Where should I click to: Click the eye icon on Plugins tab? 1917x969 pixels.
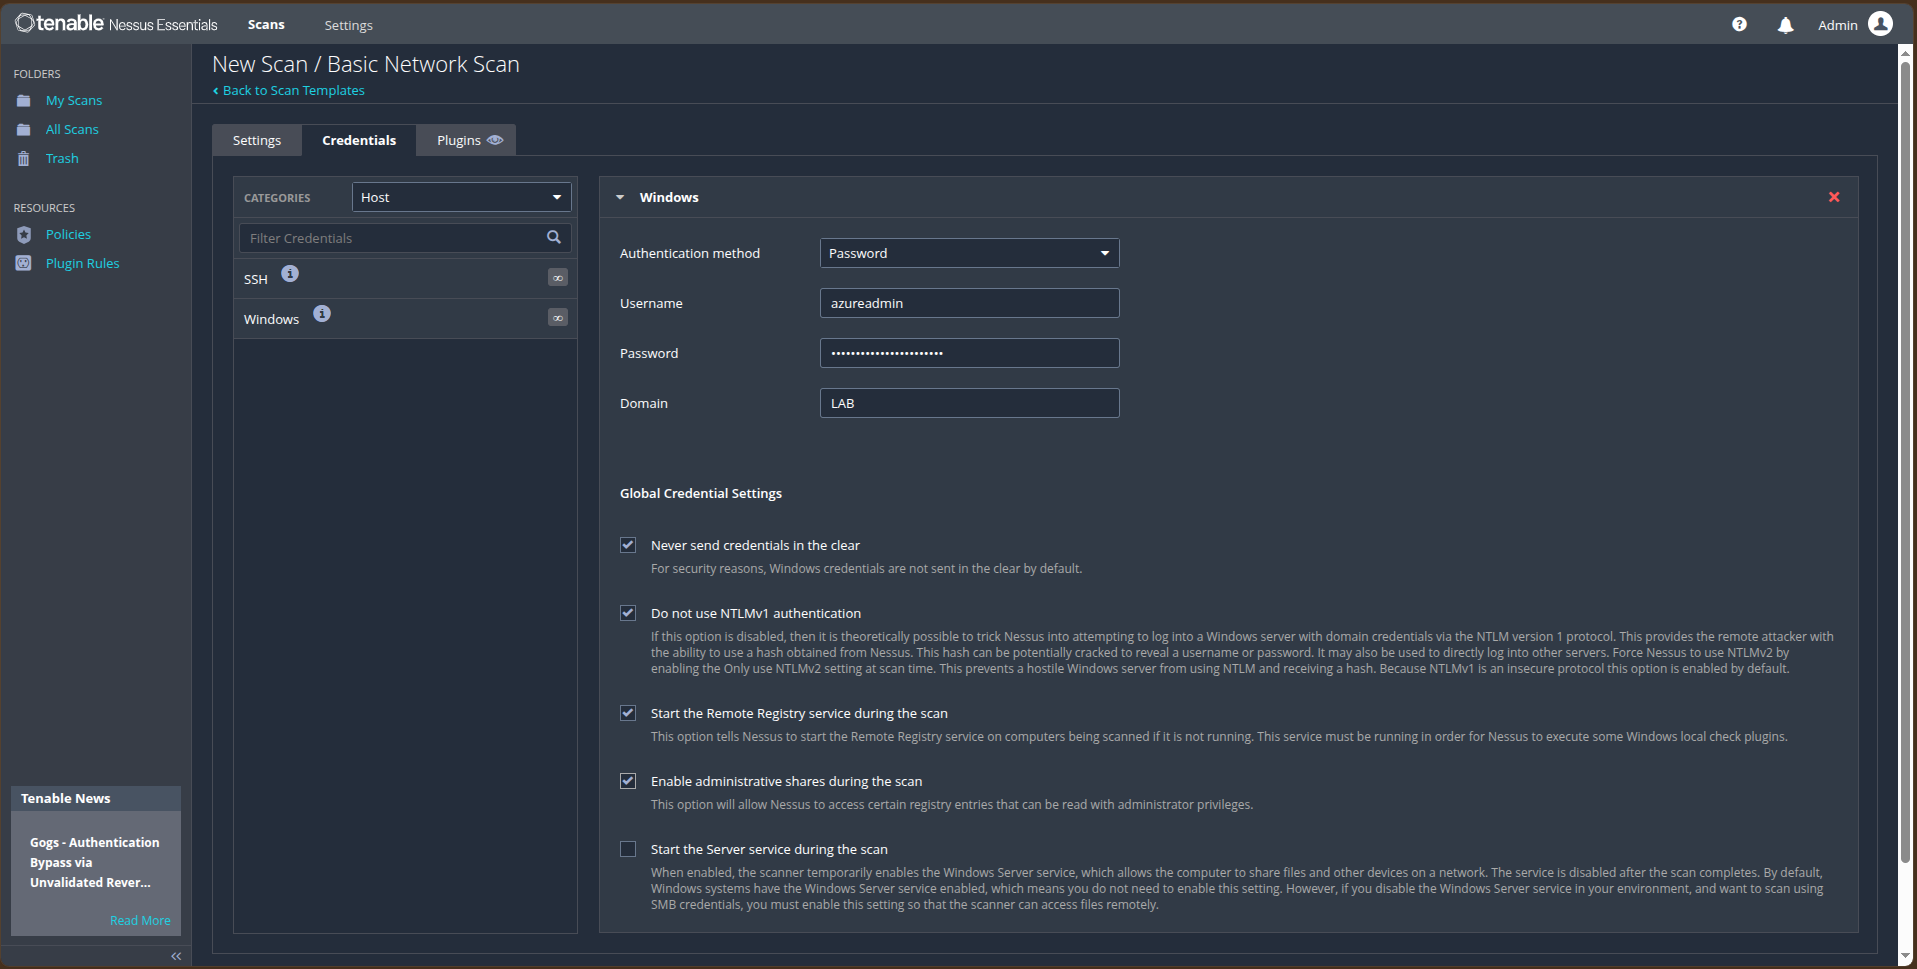(495, 140)
